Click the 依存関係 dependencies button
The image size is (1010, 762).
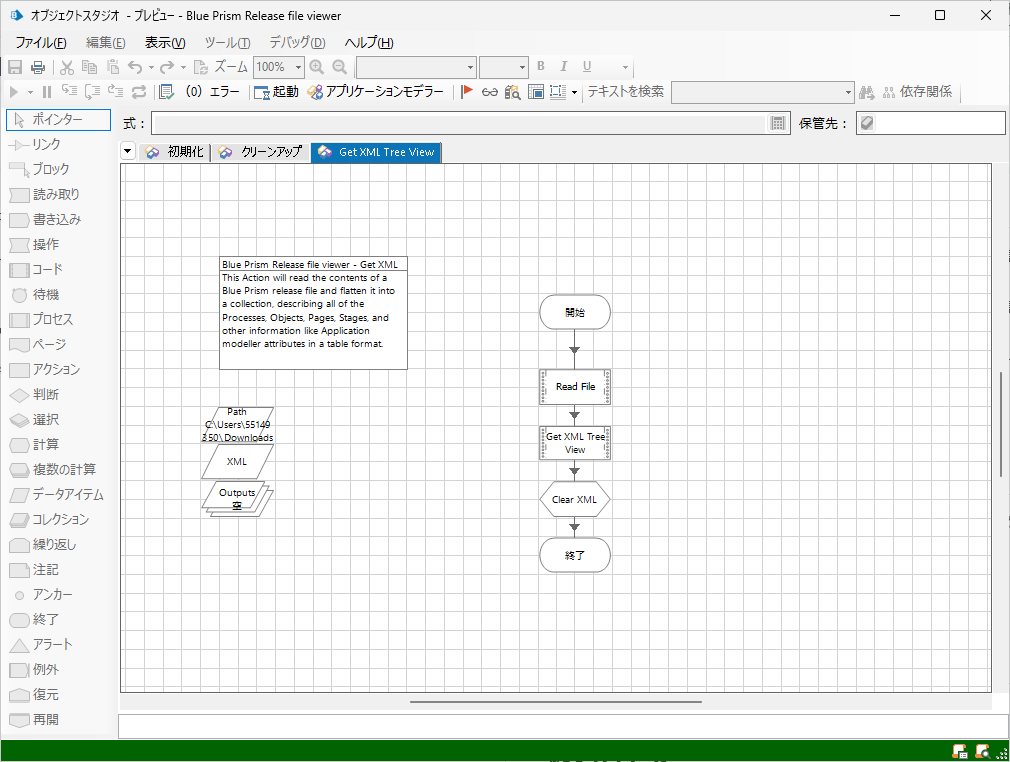point(917,92)
